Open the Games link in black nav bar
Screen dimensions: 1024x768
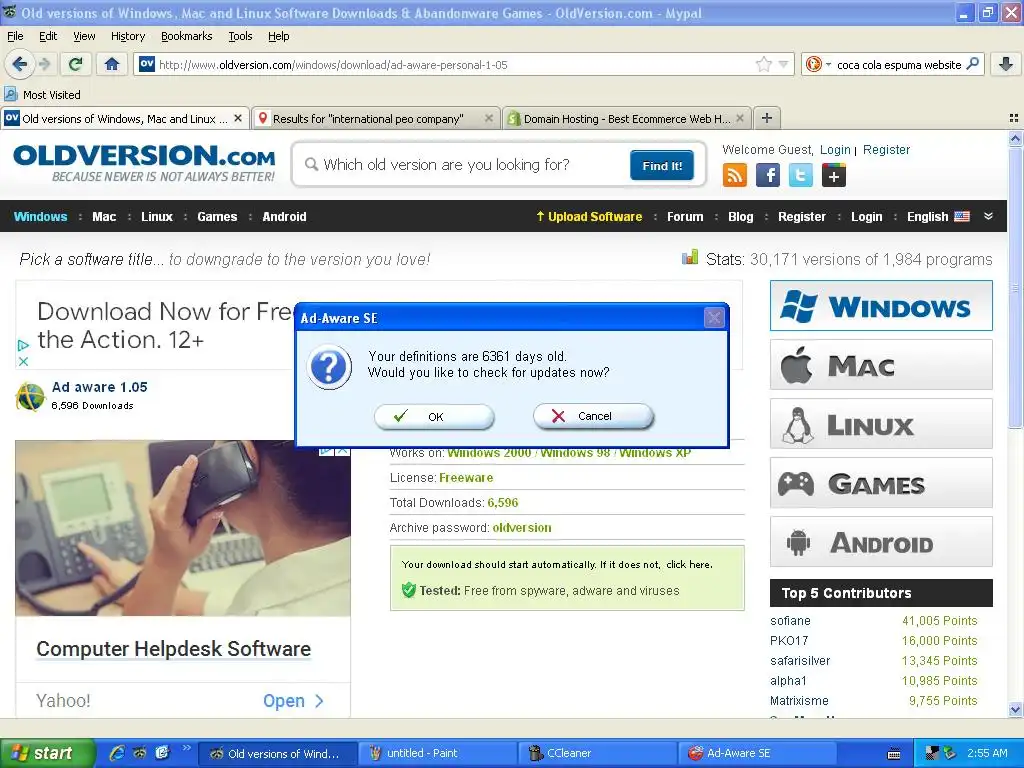(x=217, y=216)
